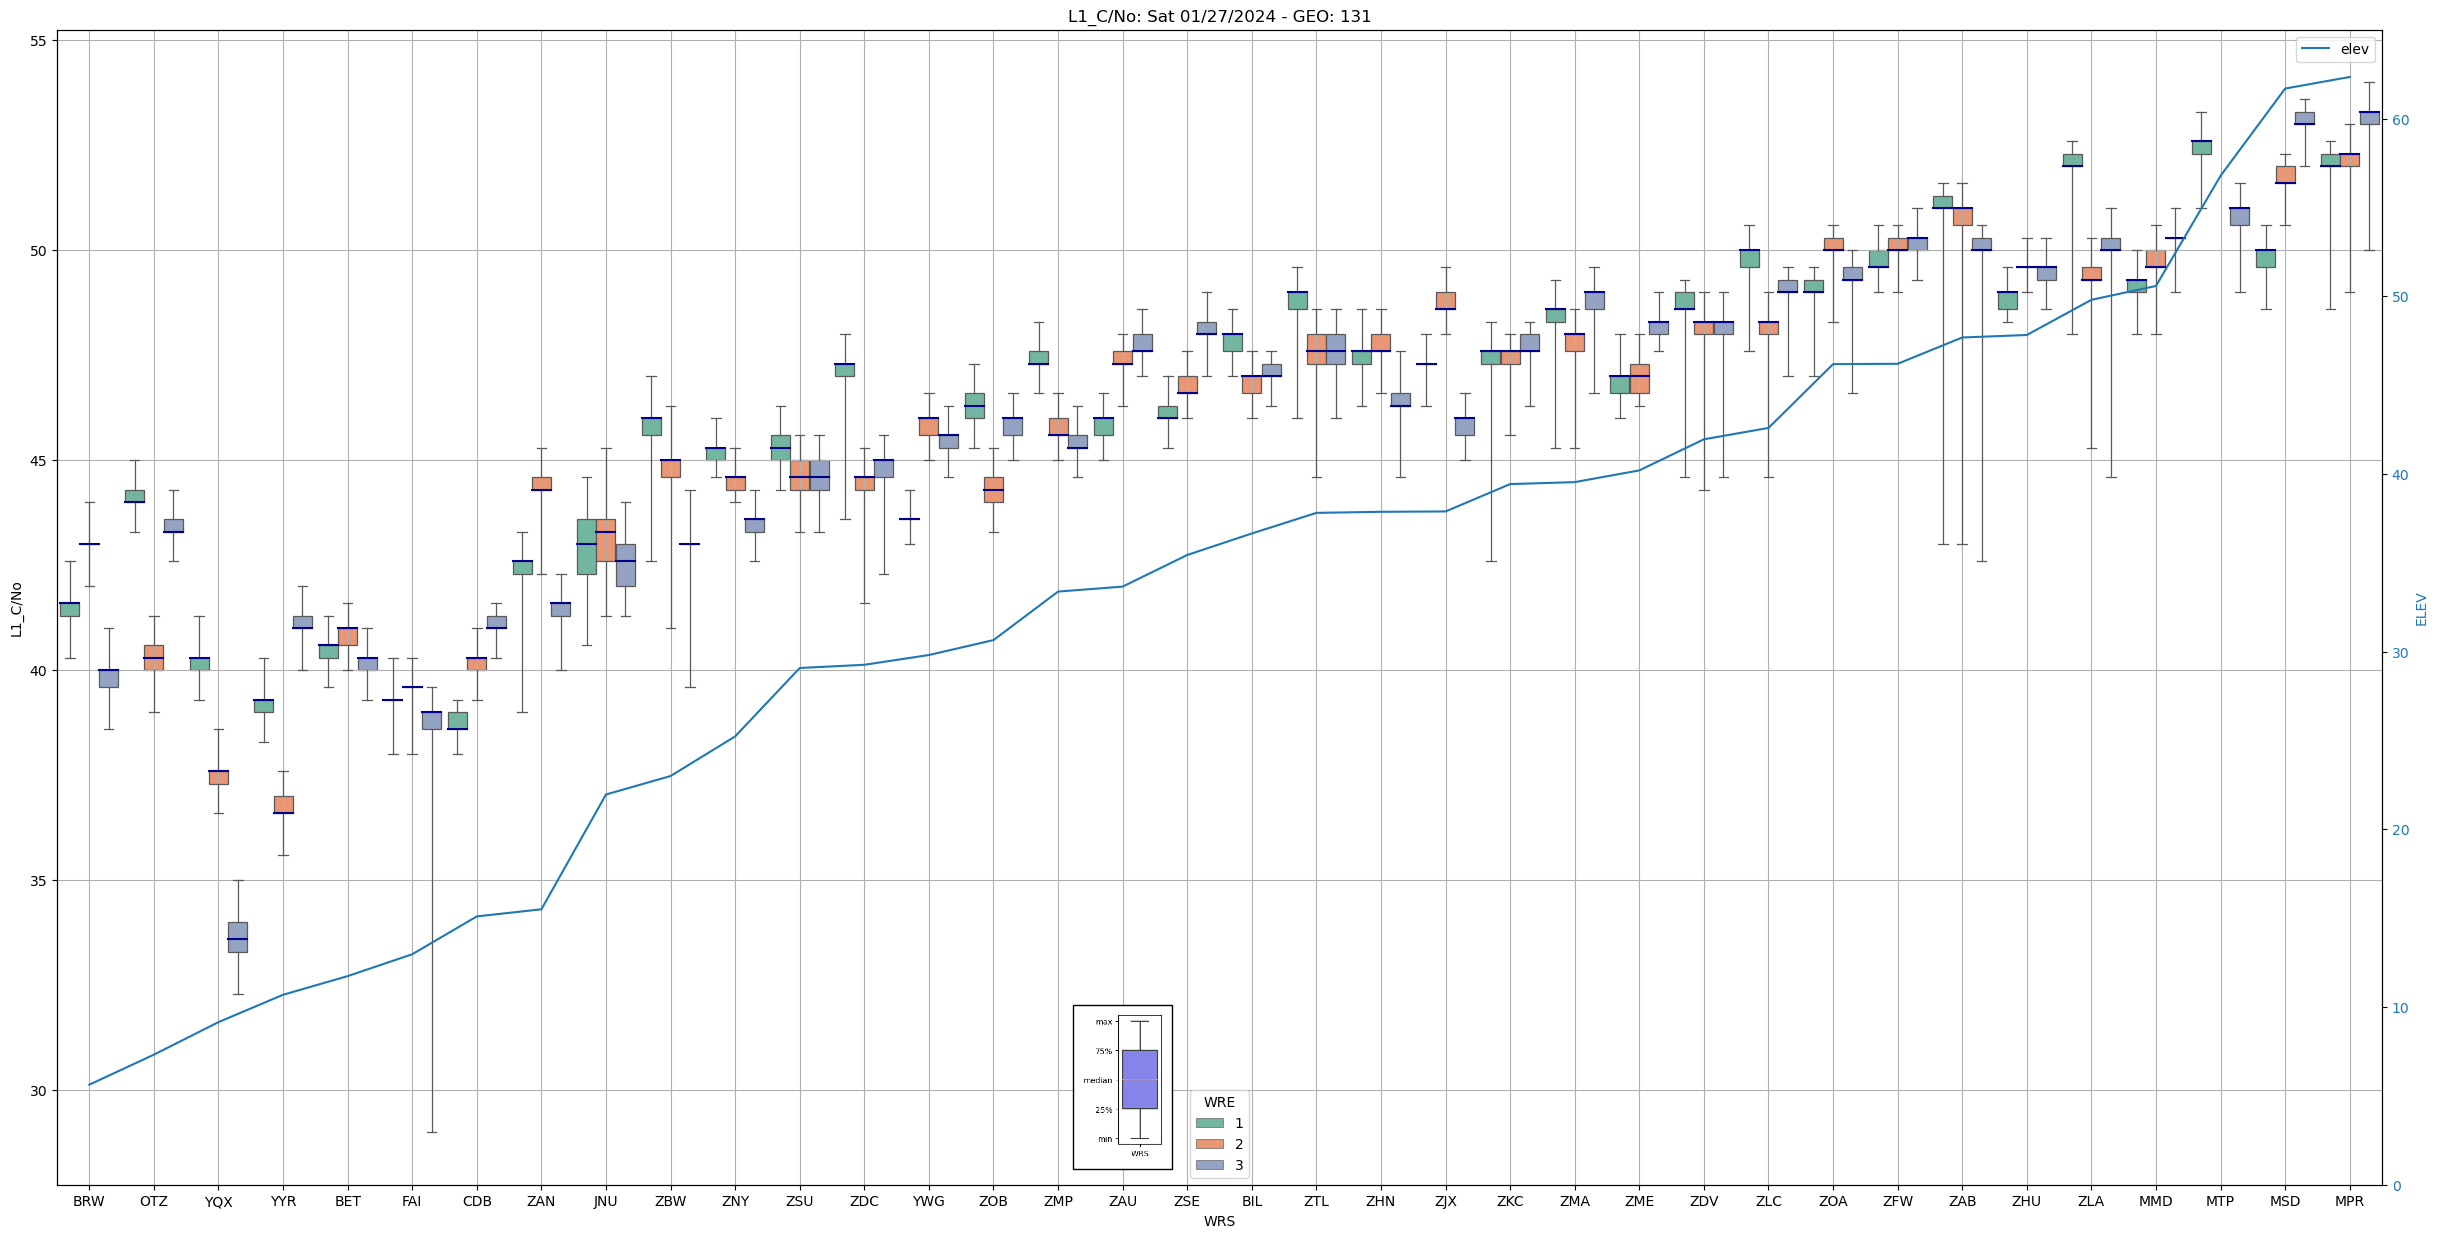Click the ELEV right axis title
Screen dimensions: 2439x1238
pyautogui.click(x=2421, y=609)
